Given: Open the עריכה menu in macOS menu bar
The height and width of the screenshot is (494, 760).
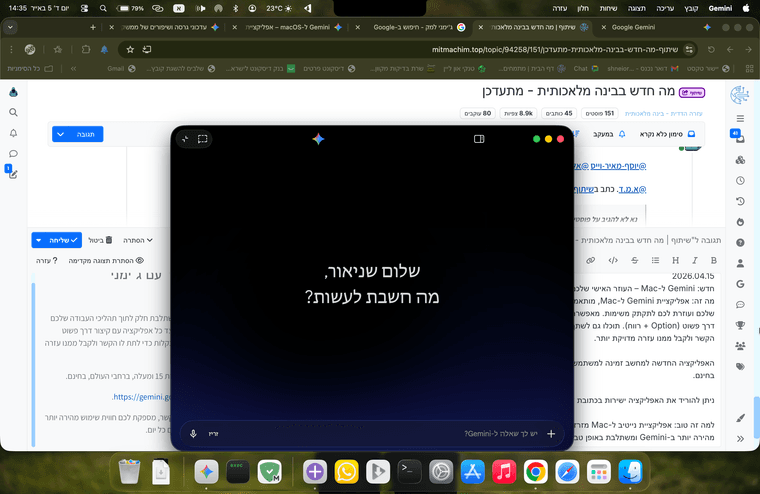Looking at the screenshot, I should pos(665,8).
